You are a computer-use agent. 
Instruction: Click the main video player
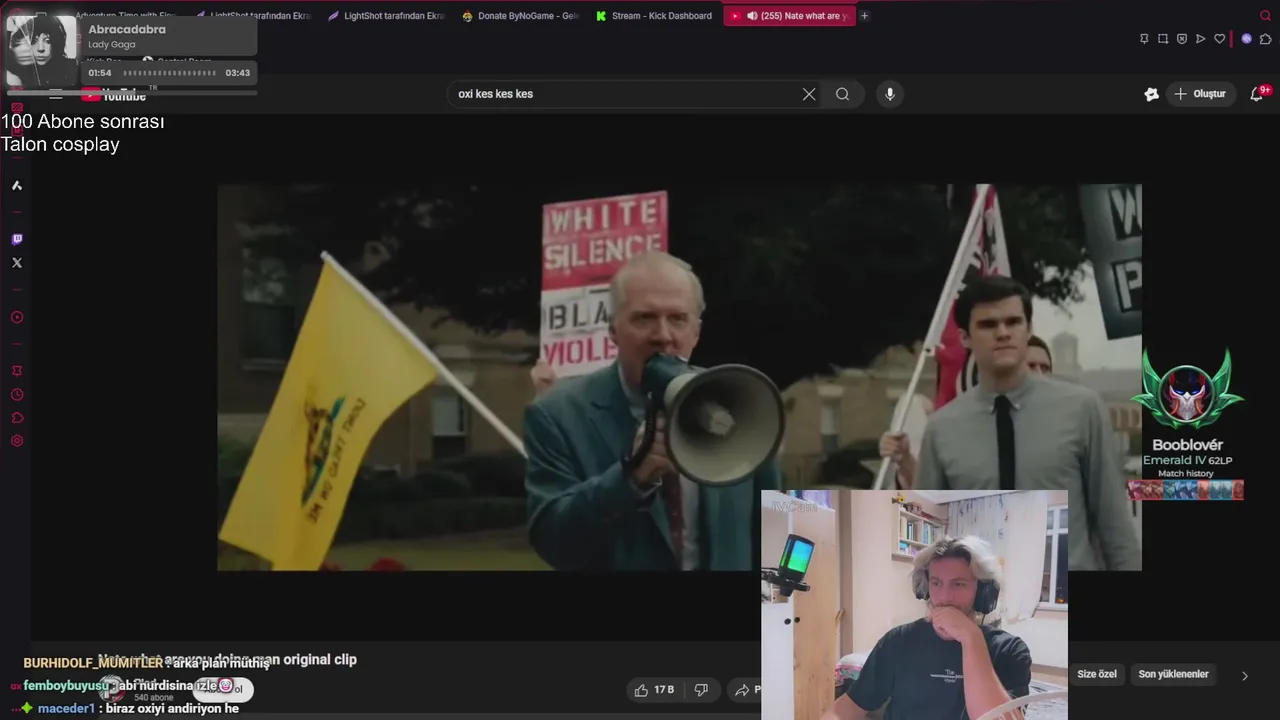pyautogui.click(x=679, y=377)
